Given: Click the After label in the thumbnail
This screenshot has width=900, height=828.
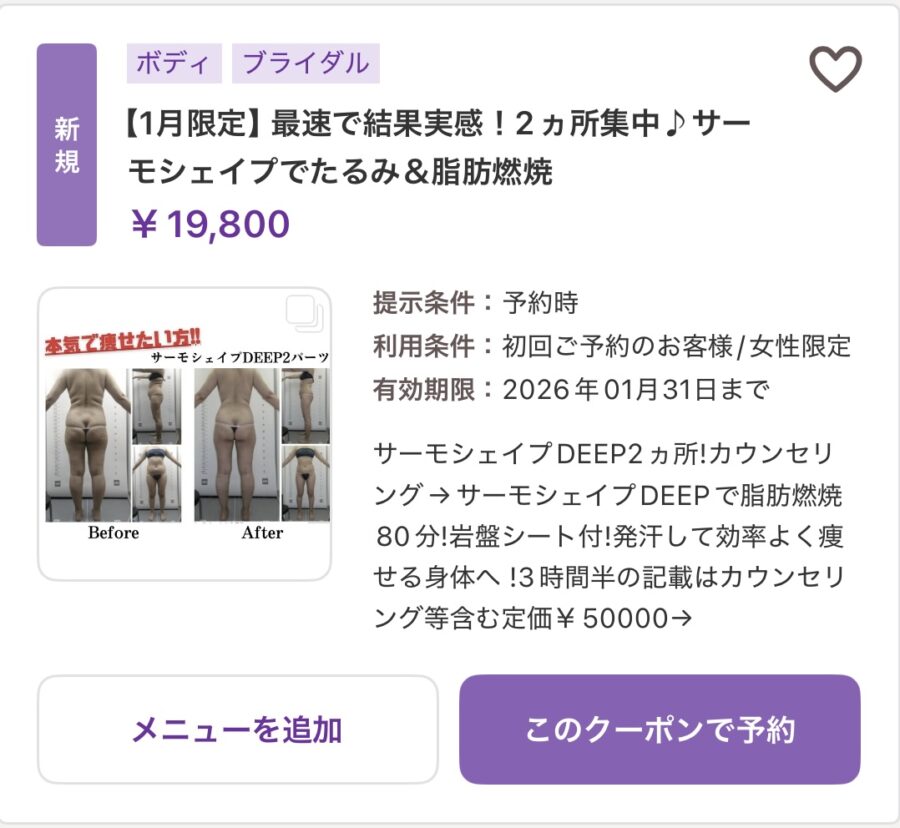Looking at the screenshot, I should tap(262, 532).
